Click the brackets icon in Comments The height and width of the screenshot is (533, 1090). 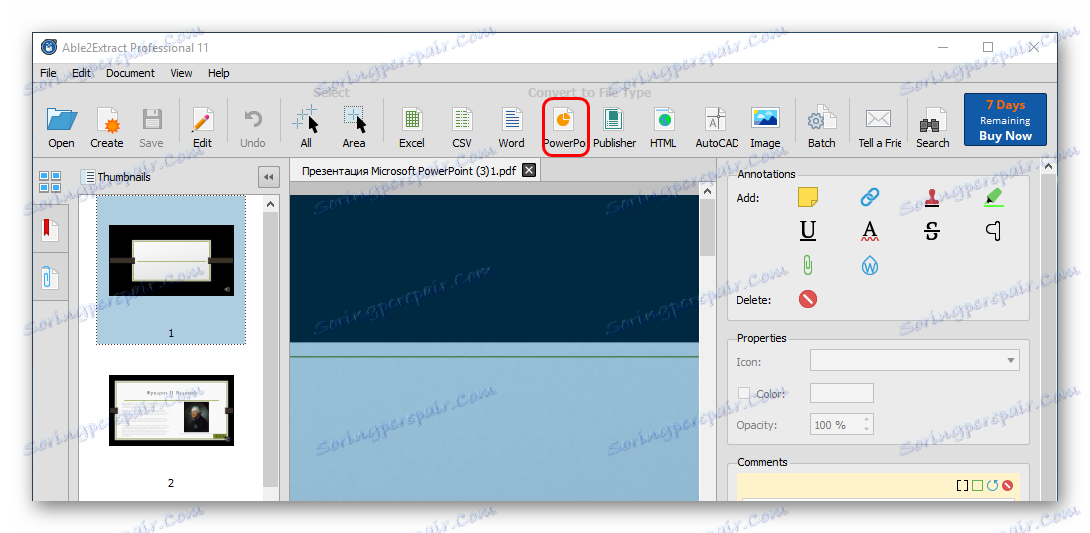click(x=963, y=485)
